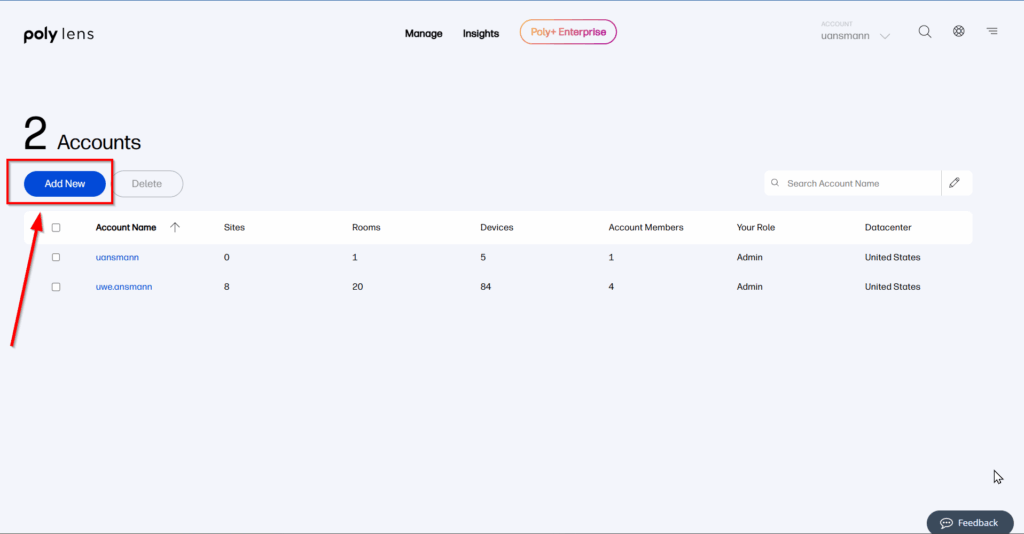
Task: Click the Account Name sort arrow
Action: [175, 228]
